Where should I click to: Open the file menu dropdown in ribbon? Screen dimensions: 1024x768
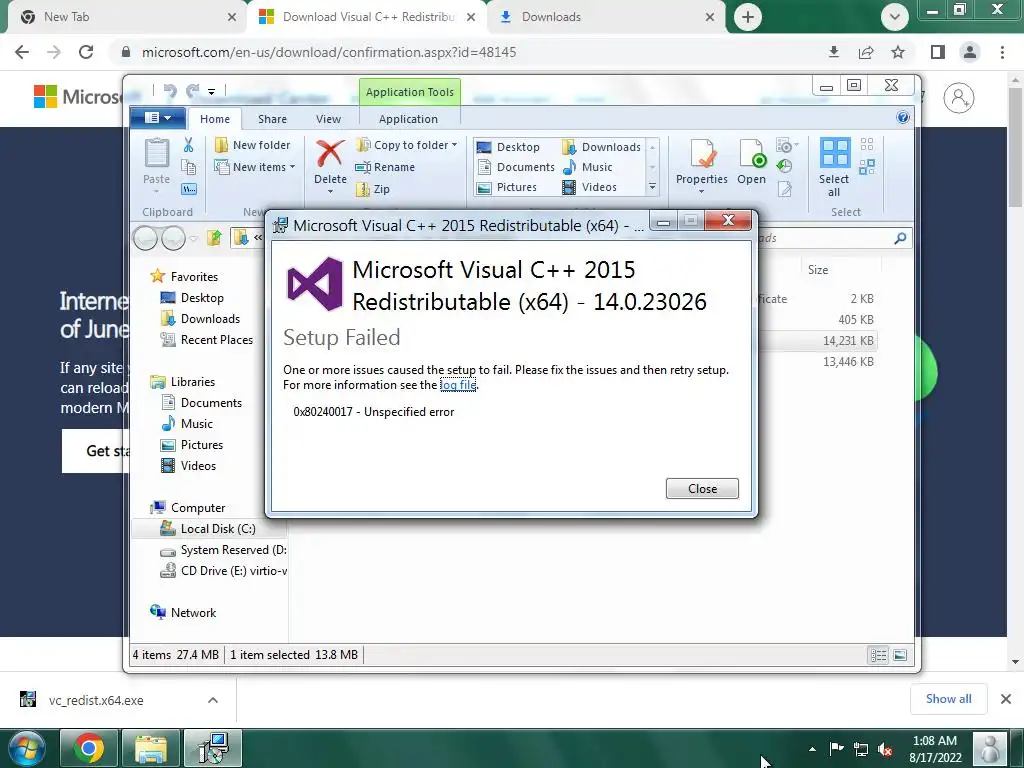157,118
